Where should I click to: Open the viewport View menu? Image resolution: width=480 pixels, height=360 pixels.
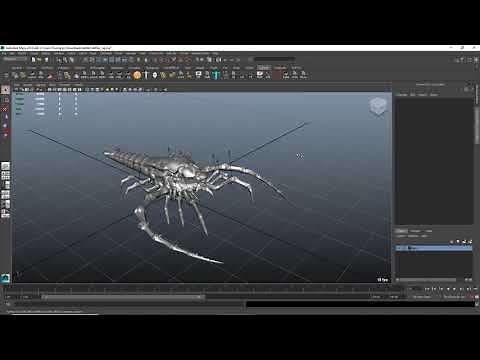[17, 85]
